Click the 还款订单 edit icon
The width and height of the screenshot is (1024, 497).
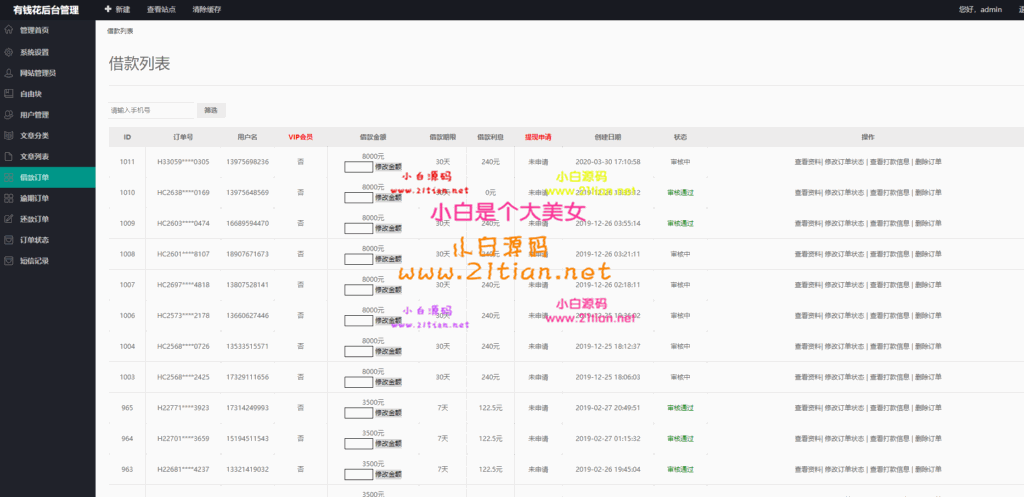click(x=8, y=219)
